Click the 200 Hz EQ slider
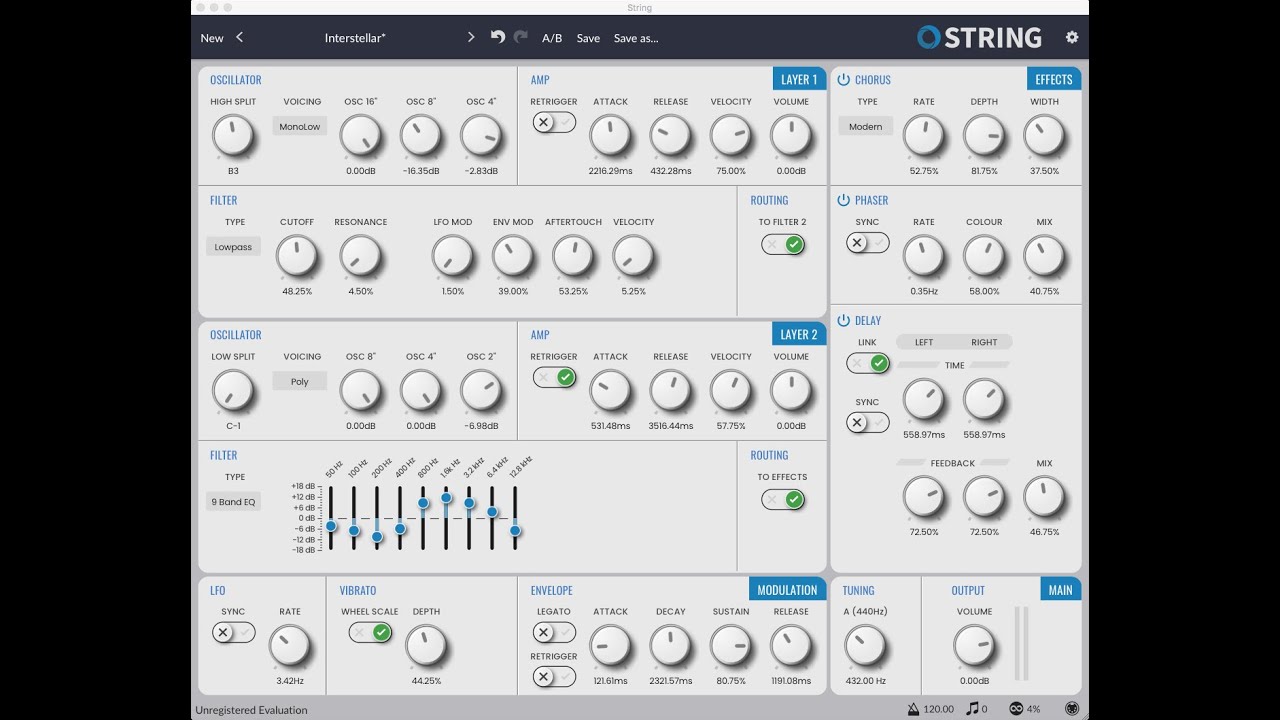Viewport: 1280px width, 720px height. tap(377, 518)
